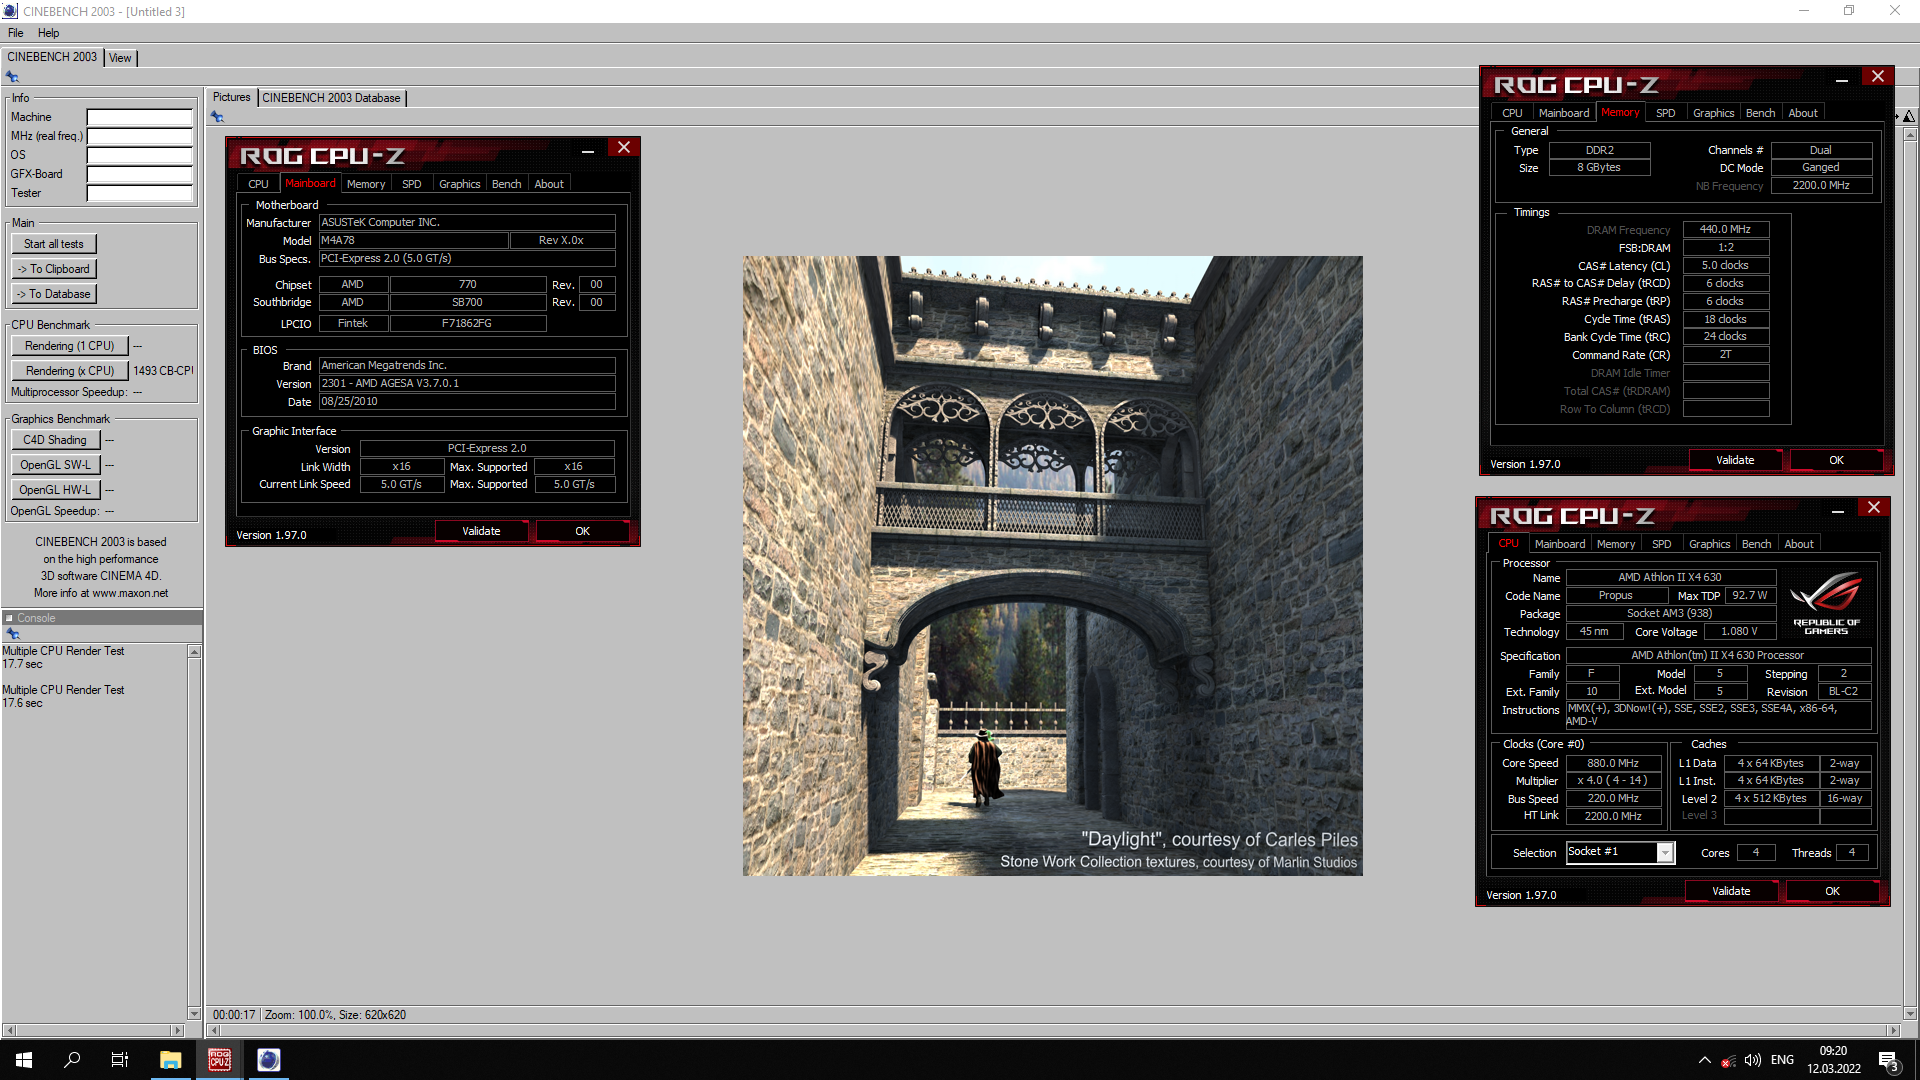Open CPU tab in Memory CPU-Z window

[1512, 113]
